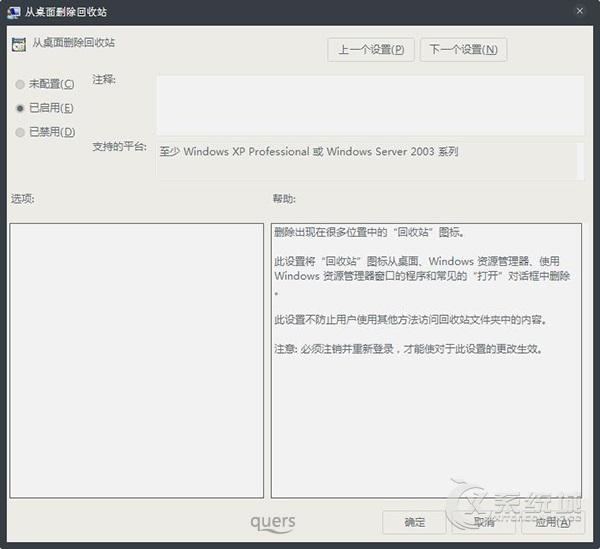Click the 取消 cancel button
Image resolution: width=600 pixels, height=549 pixels.
click(x=484, y=522)
